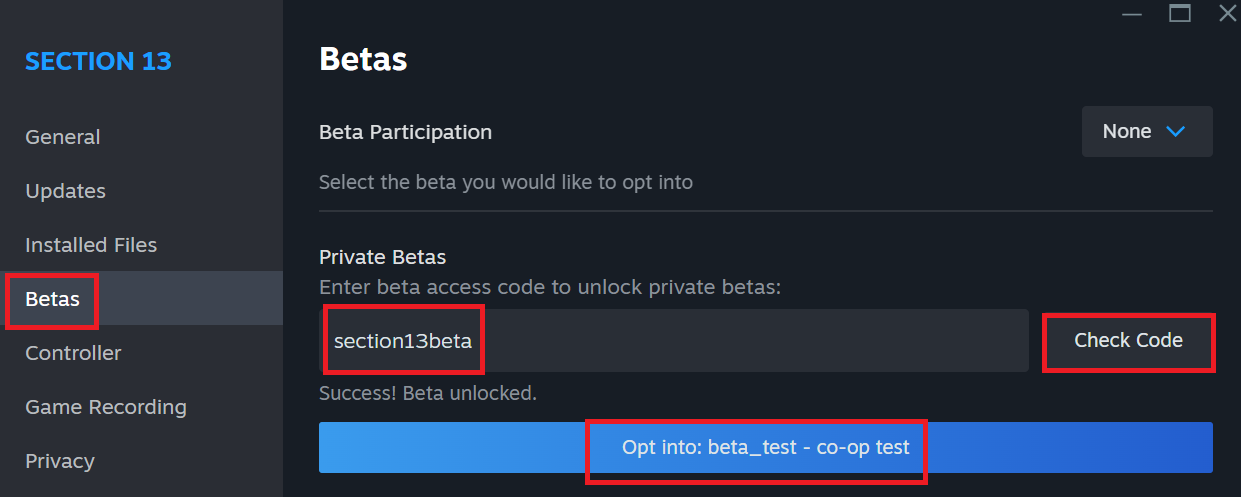Click the Betas page heading
This screenshot has width=1241, height=497.
[363, 59]
